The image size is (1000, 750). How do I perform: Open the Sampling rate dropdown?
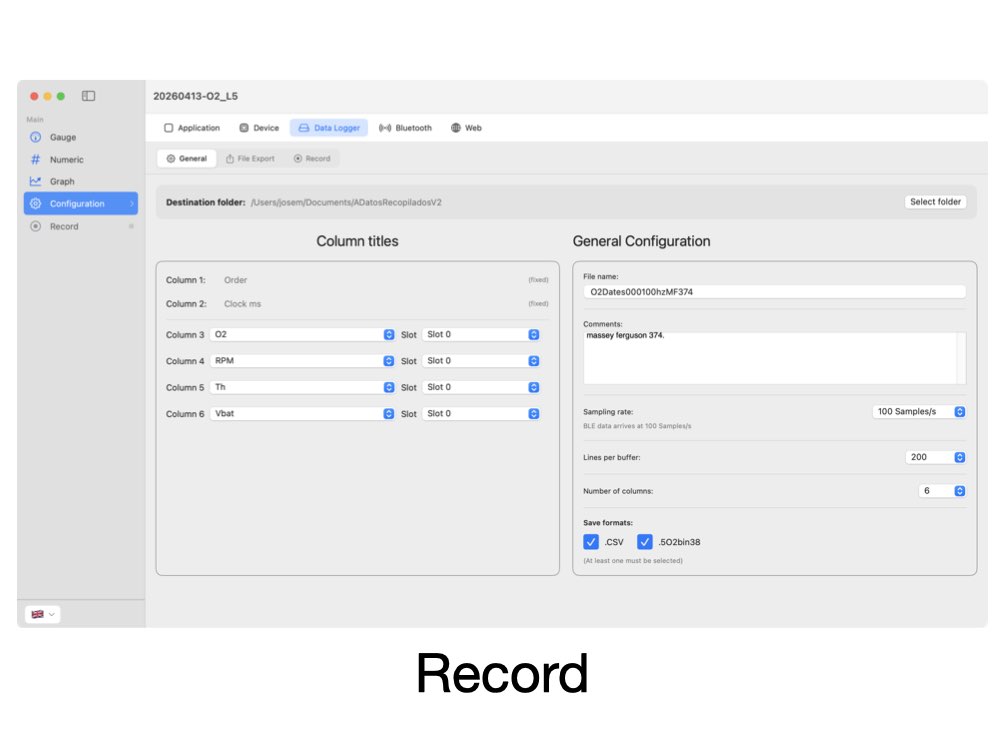[x=918, y=411]
